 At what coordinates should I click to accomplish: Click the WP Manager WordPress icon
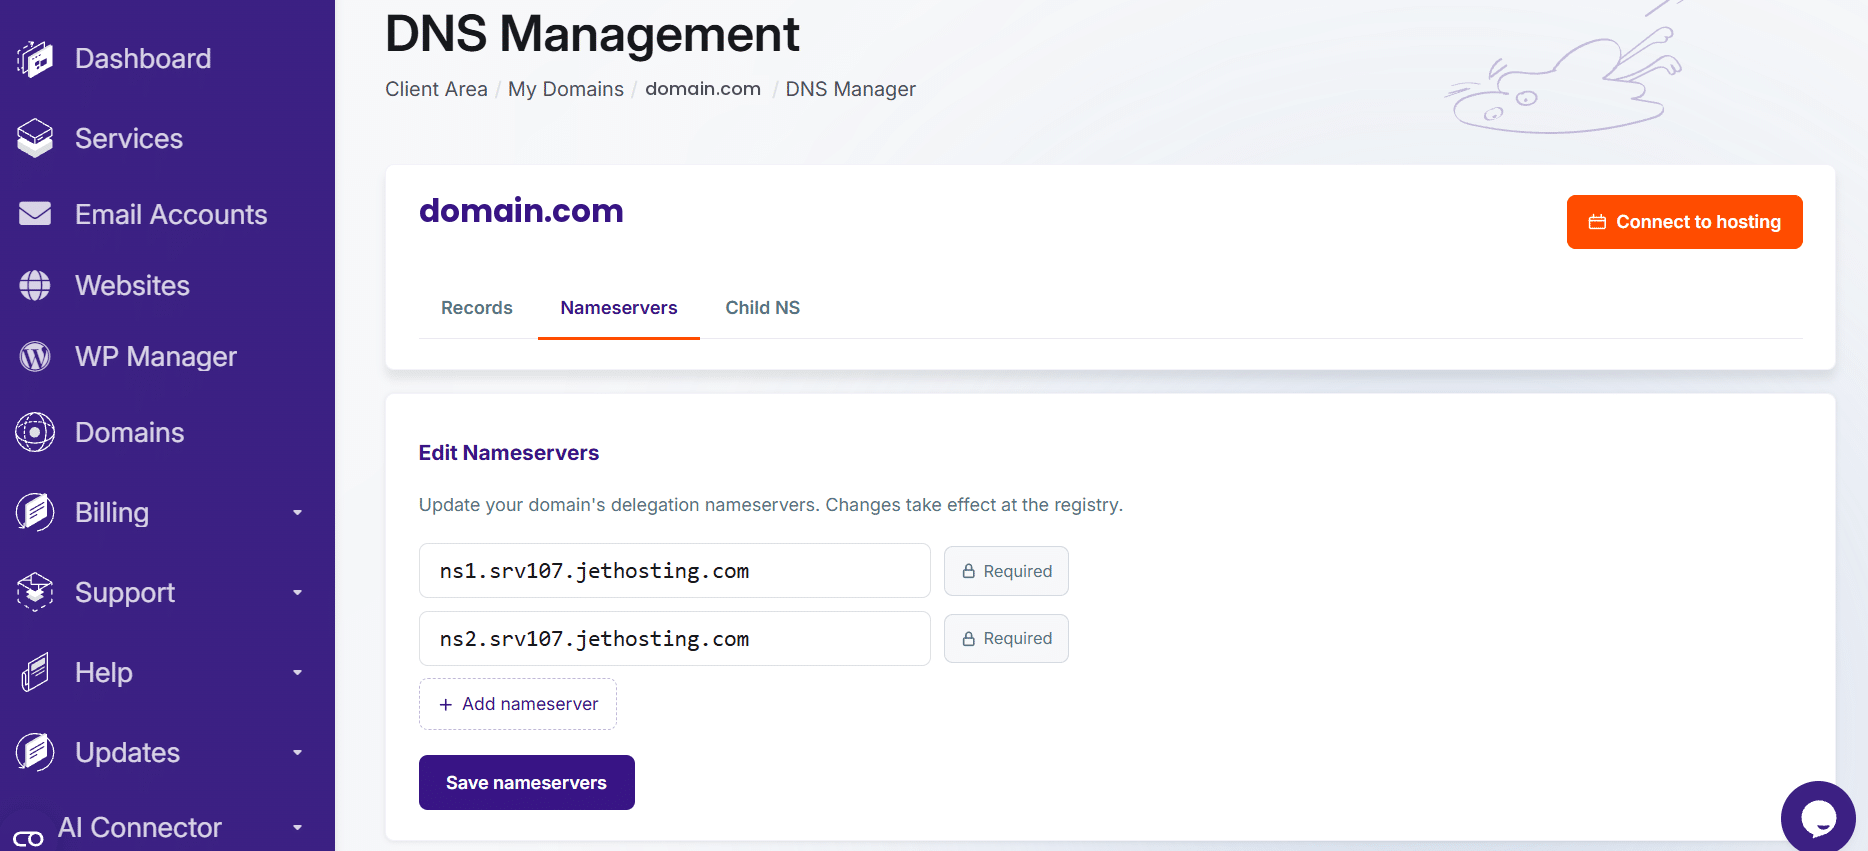pos(35,356)
